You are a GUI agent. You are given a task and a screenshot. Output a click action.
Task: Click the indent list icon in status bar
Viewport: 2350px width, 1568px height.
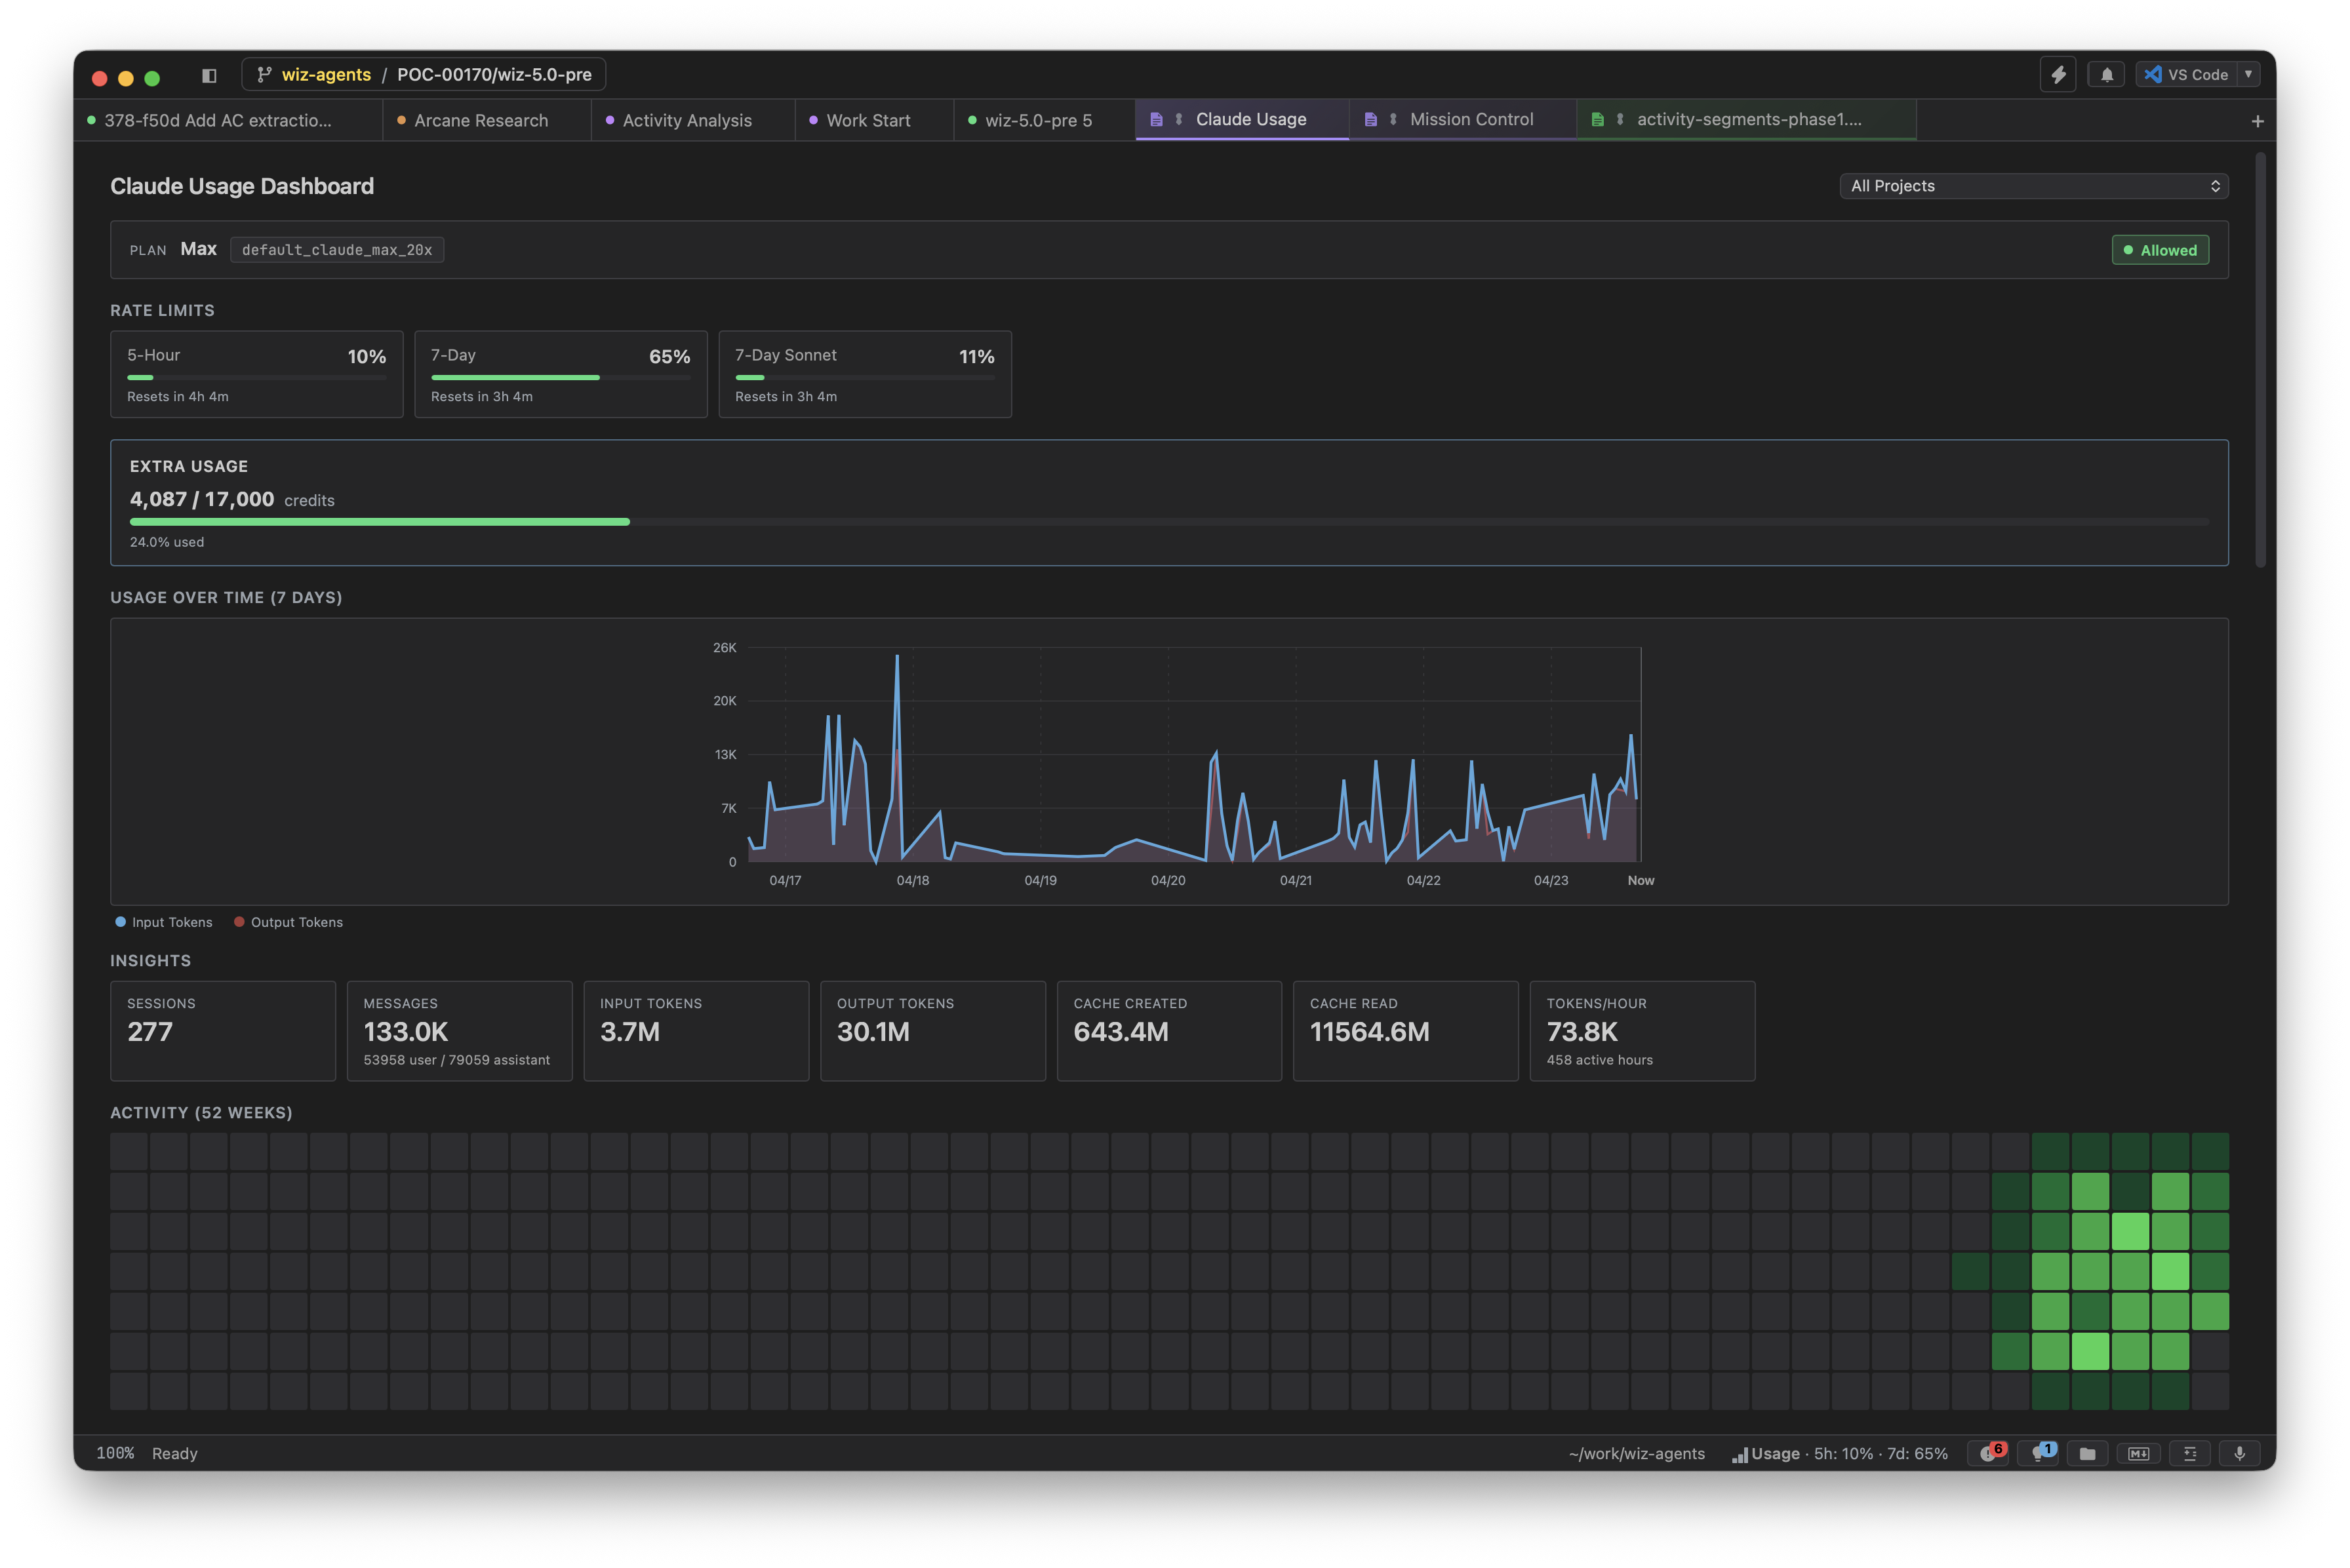[2189, 1453]
